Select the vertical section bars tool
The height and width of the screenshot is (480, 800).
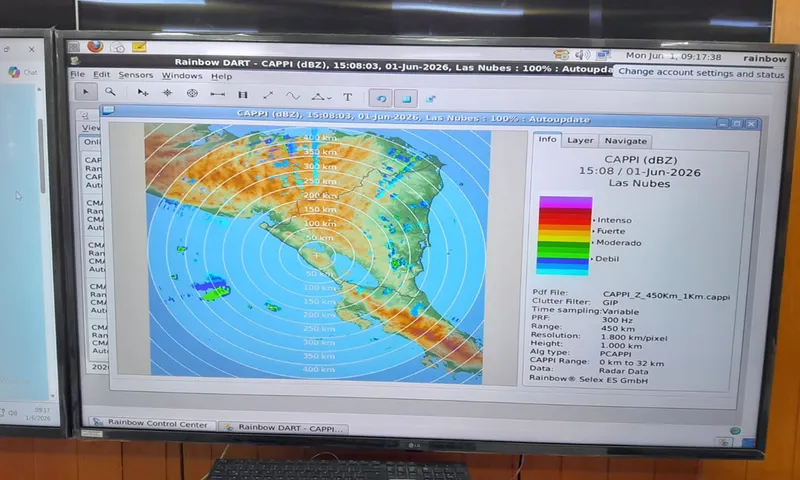(243, 95)
